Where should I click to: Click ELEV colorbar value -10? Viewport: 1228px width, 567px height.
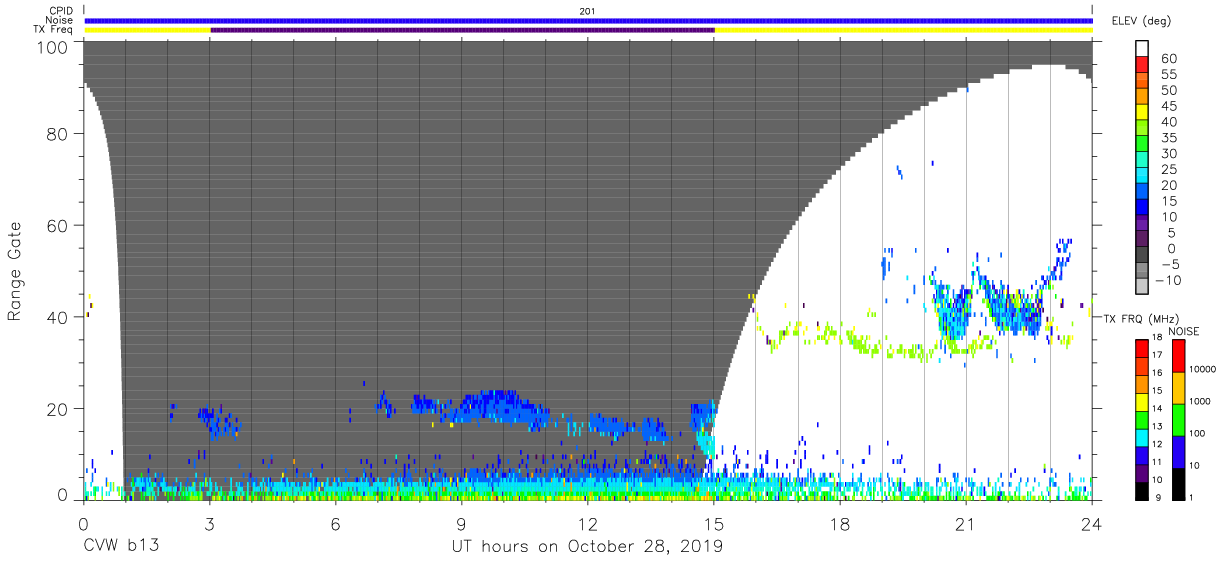[x=1169, y=281]
